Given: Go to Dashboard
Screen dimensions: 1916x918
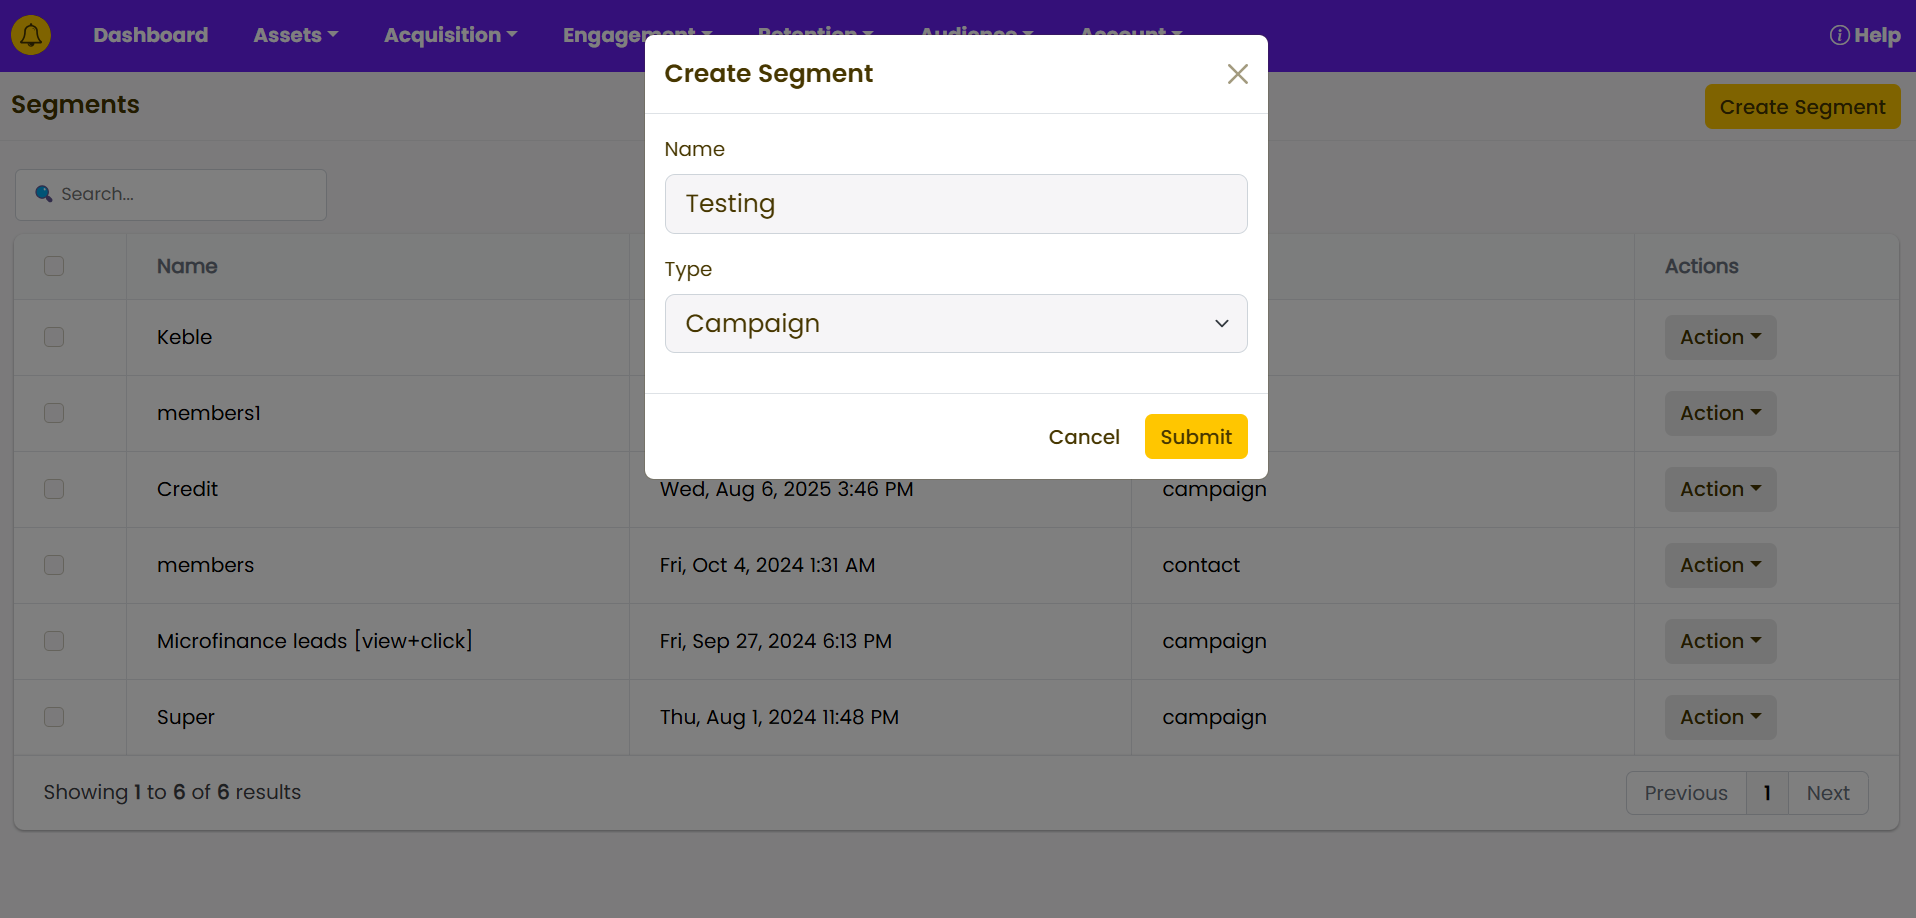Looking at the screenshot, I should (x=151, y=35).
